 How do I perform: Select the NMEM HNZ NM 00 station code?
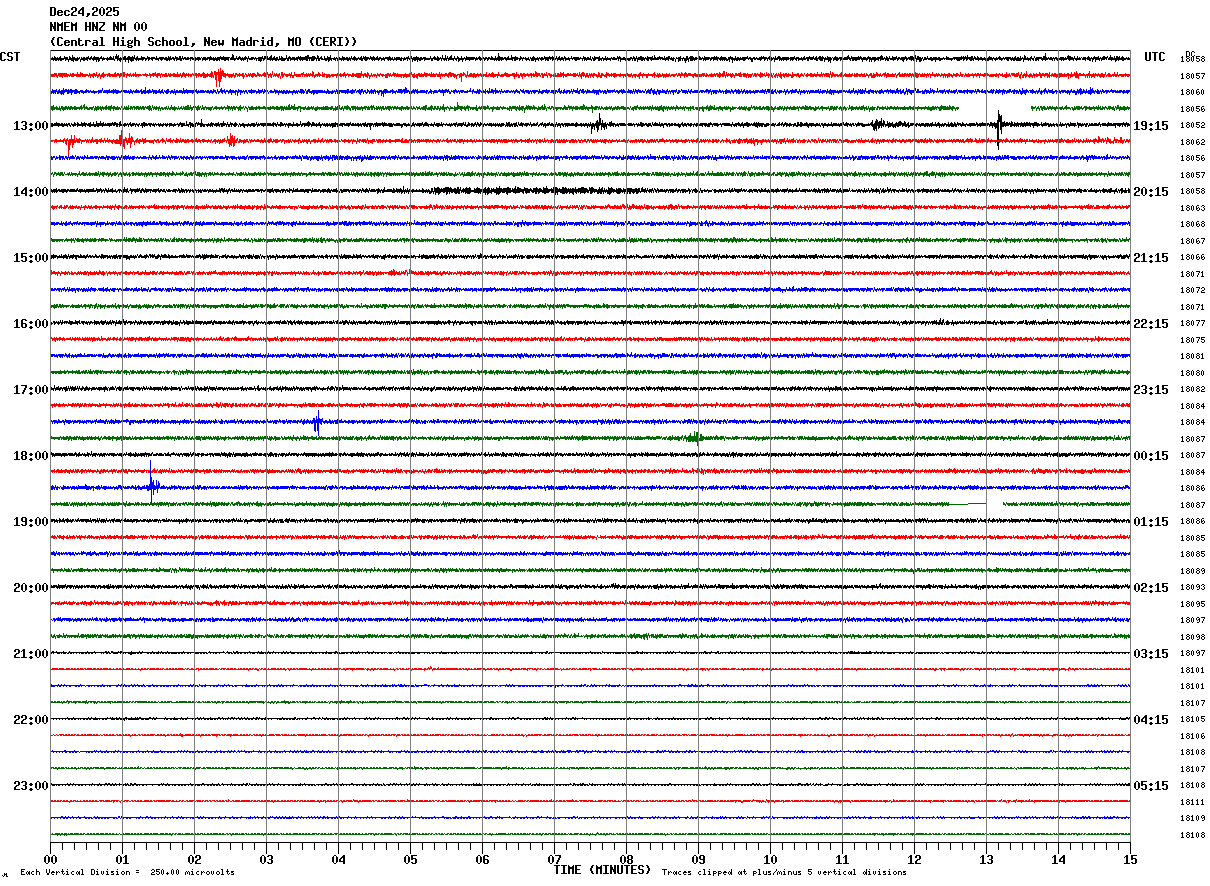click(98, 27)
